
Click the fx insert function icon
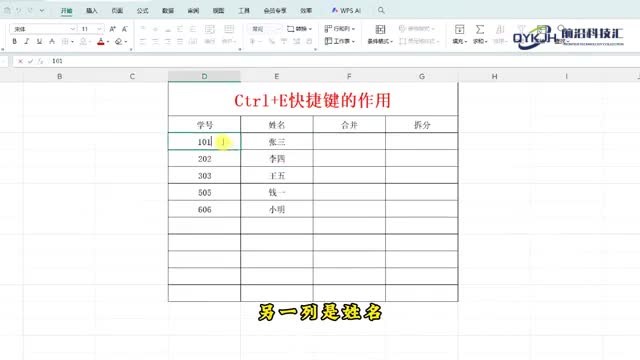tap(40, 61)
